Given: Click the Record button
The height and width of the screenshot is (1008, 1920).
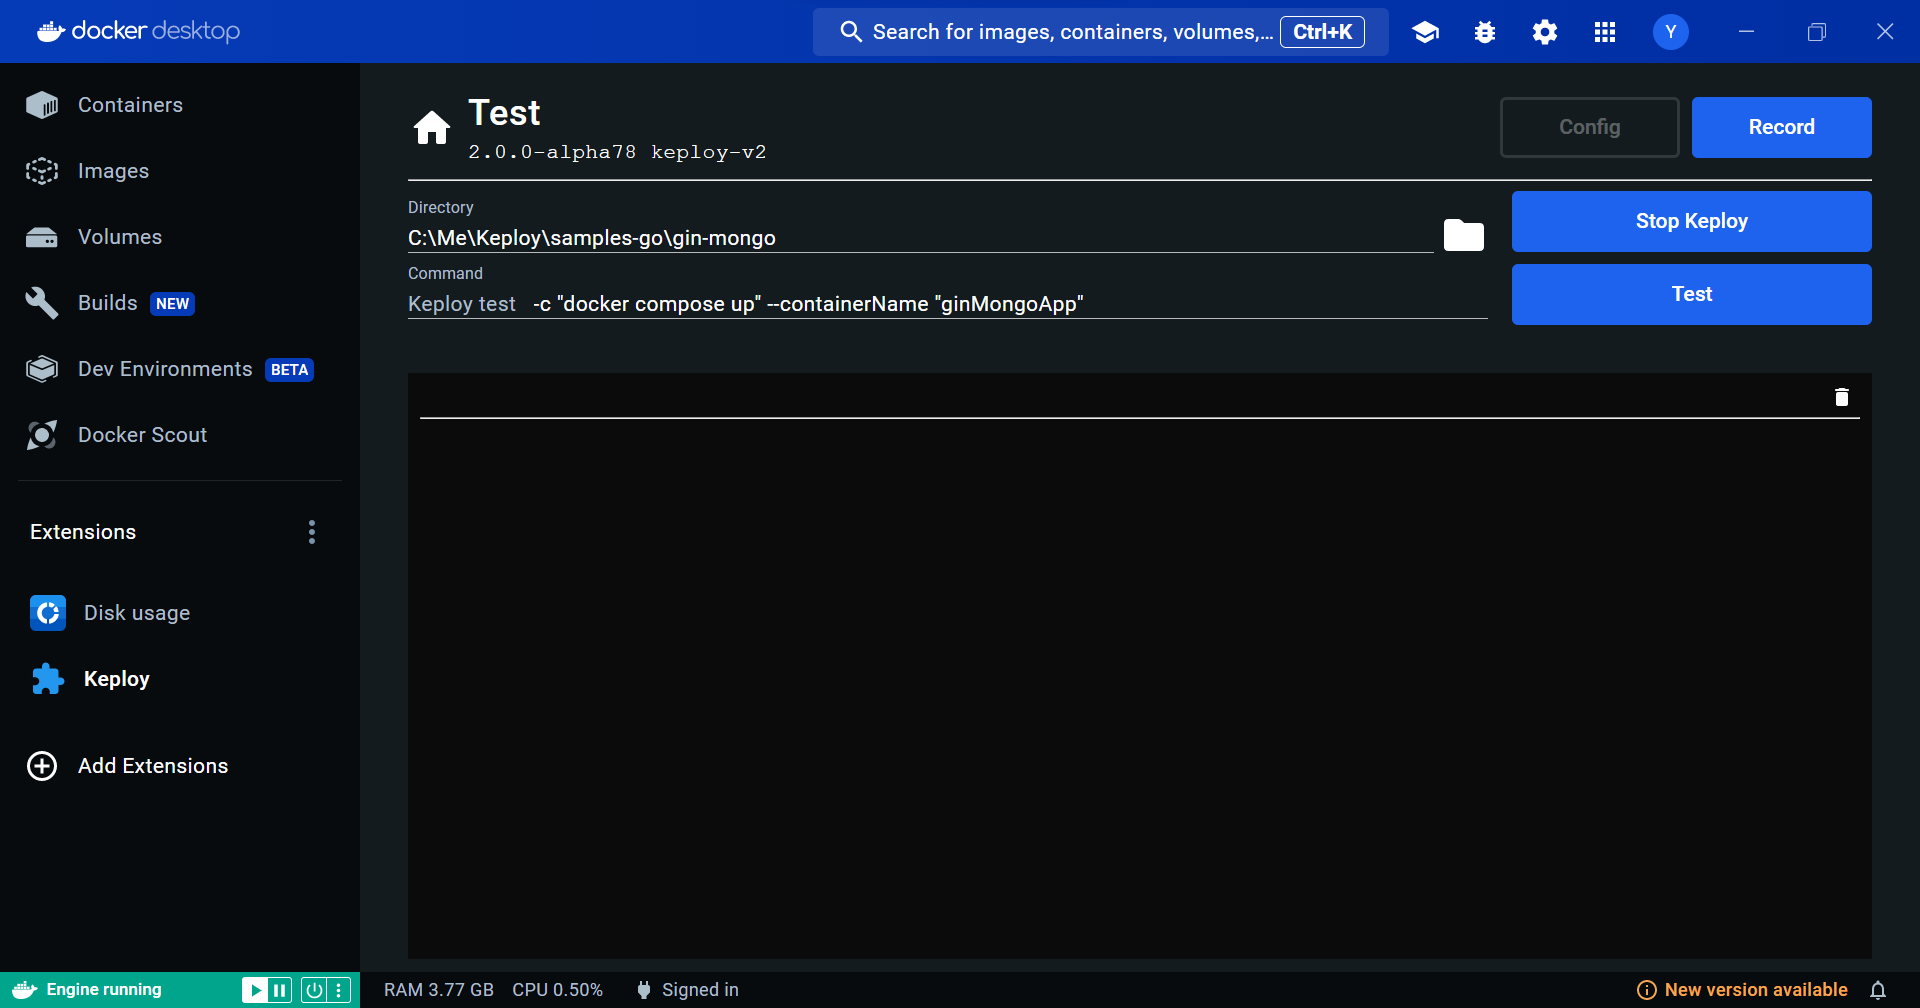Looking at the screenshot, I should point(1781,127).
